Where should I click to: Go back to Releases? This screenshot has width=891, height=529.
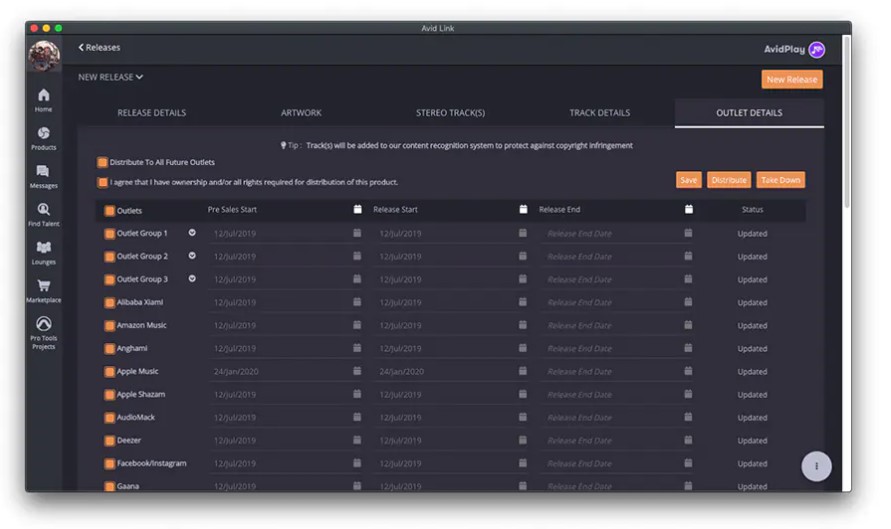coord(99,47)
